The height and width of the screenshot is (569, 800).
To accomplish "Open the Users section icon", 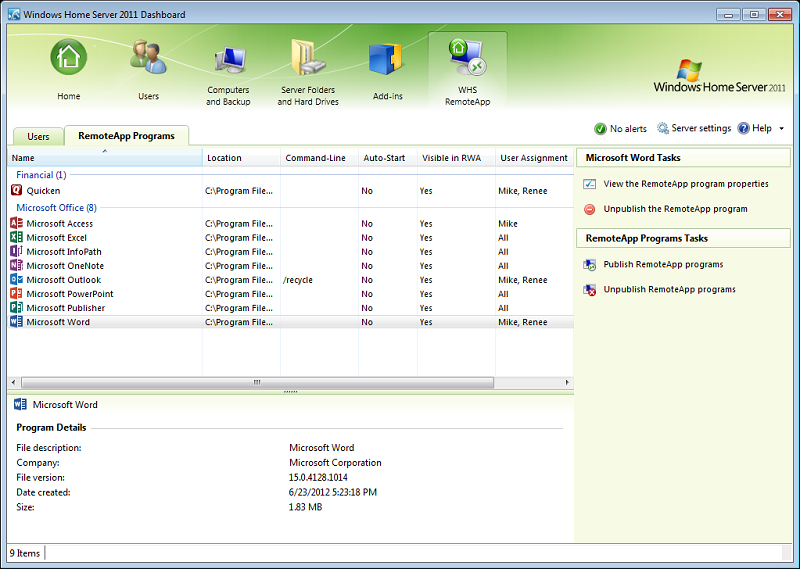I will pyautogui.click(x=148, y=57).
